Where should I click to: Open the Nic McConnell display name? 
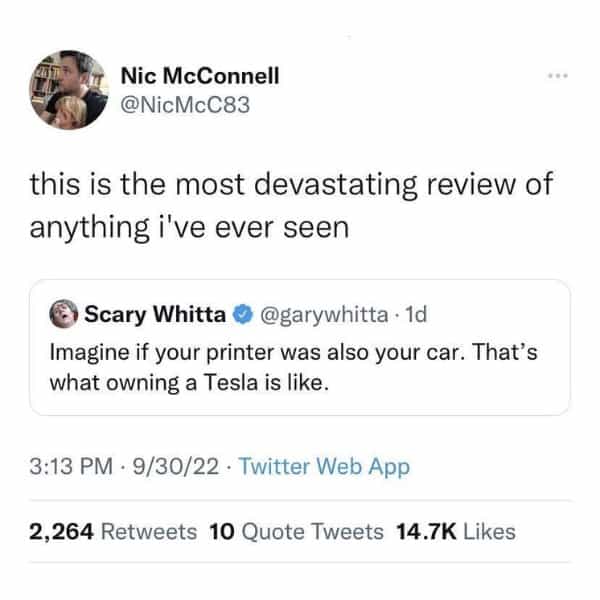(200, 75)
